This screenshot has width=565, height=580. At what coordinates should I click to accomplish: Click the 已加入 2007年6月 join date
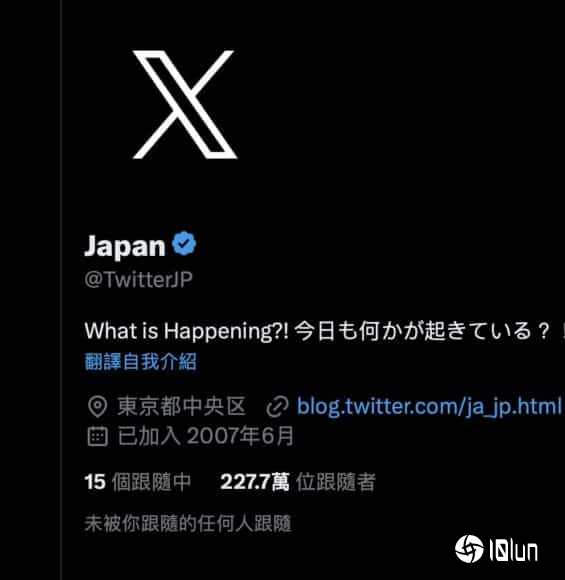click(x=206, y=436)
